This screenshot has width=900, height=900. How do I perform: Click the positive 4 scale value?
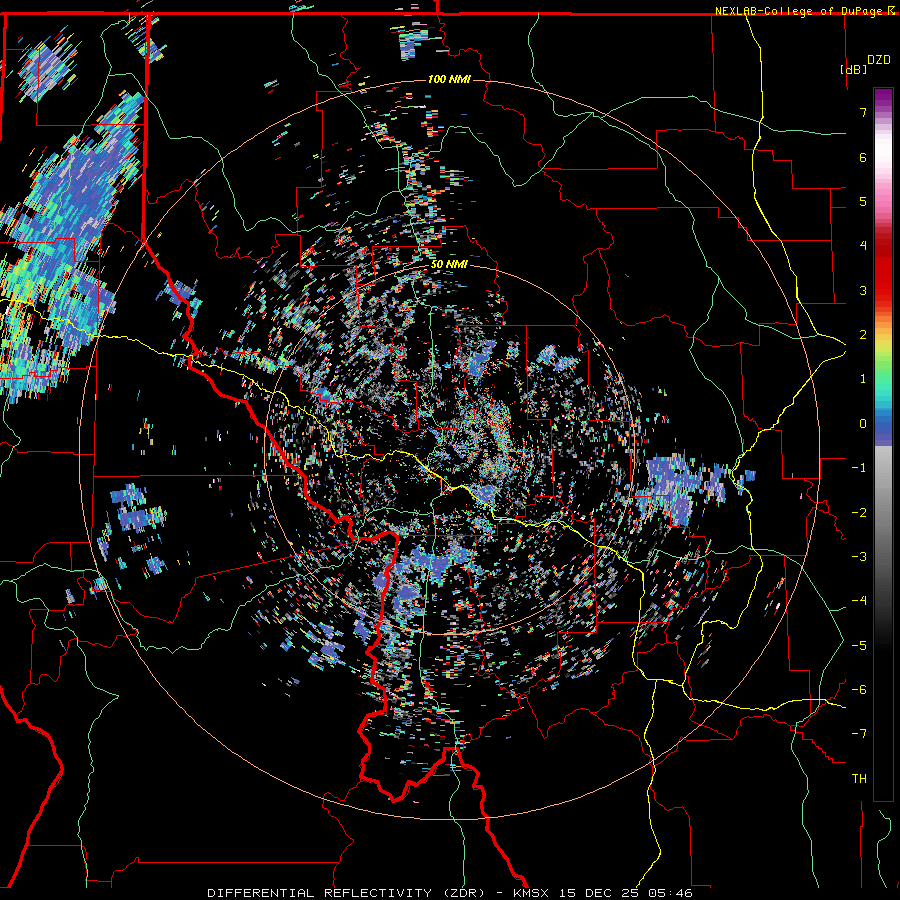coord(863,246)
